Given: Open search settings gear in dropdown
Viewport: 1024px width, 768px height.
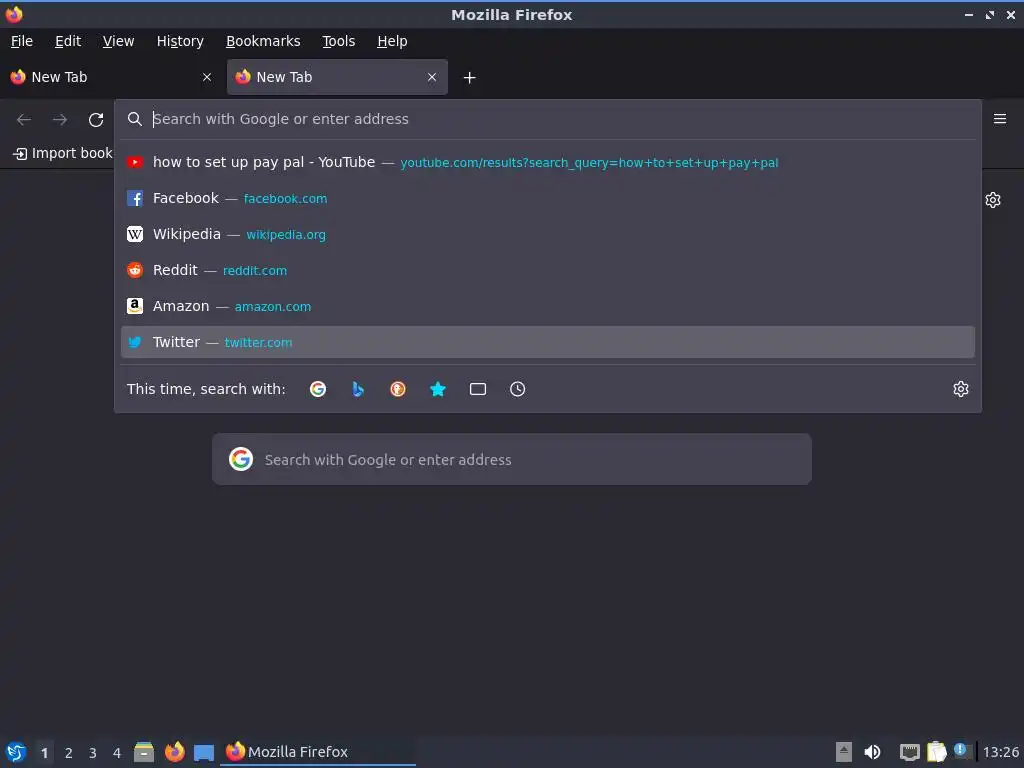Looking at the screenshot, I should pos(961,389).
